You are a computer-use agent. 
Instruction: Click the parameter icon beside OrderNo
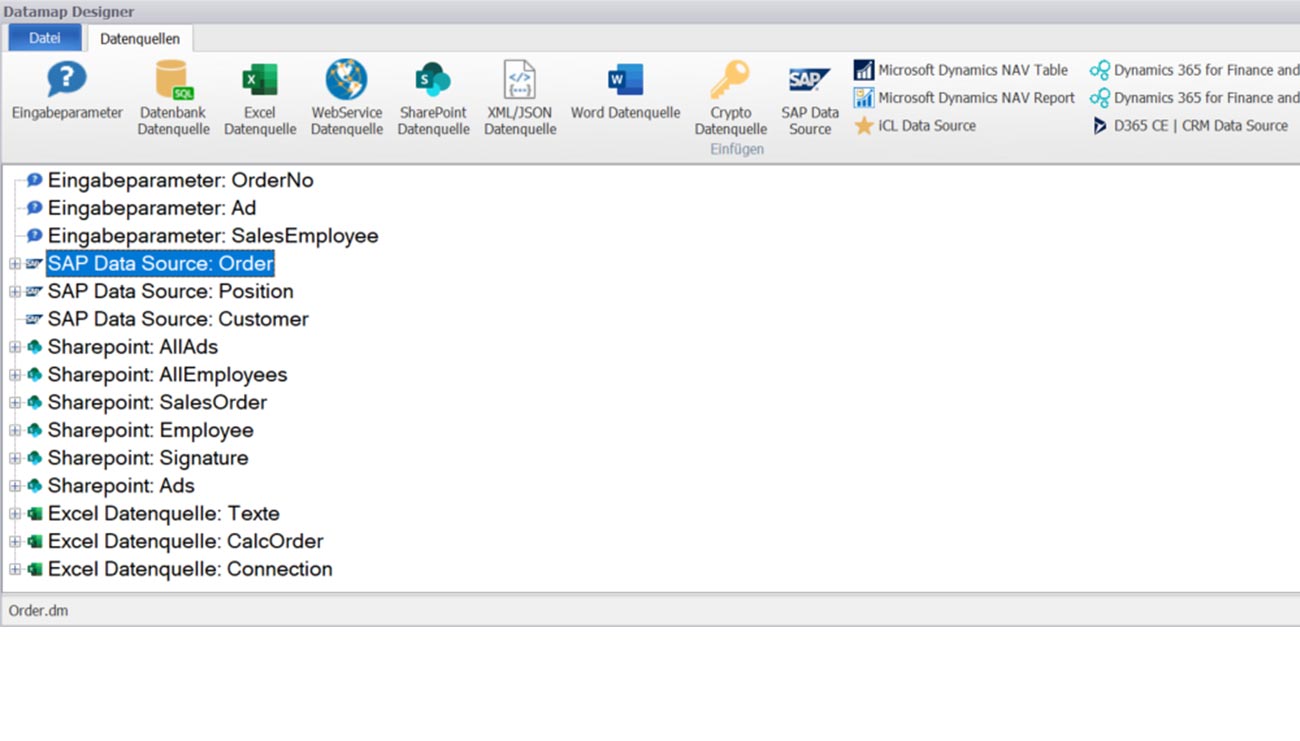[35, 180]
